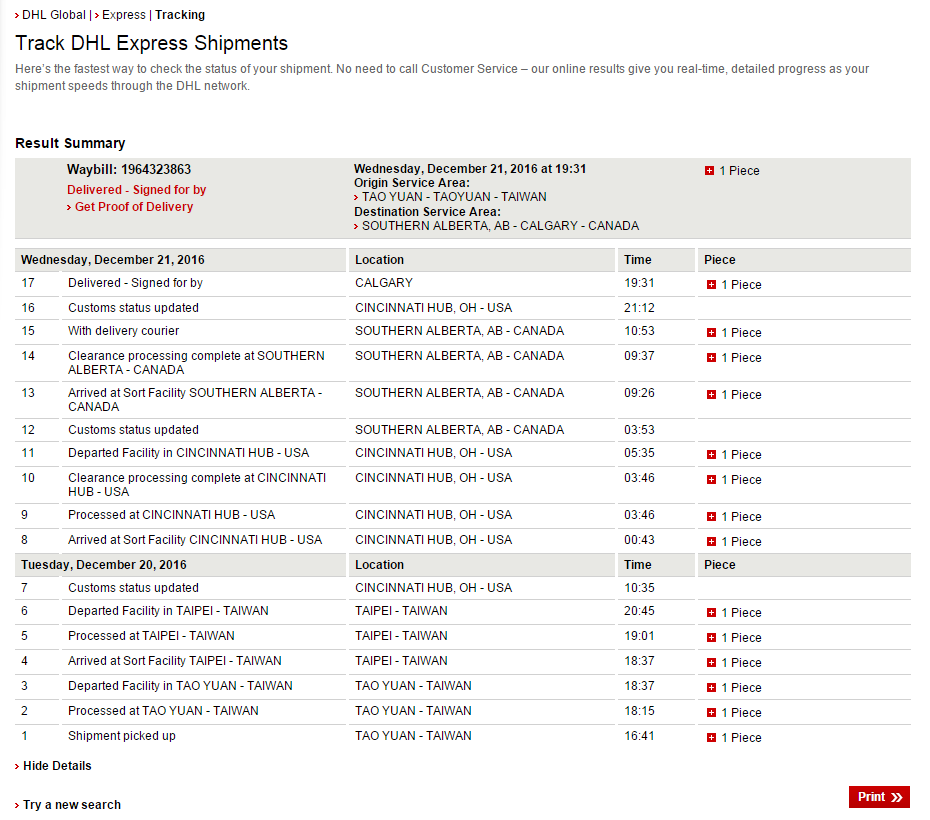Expand piece plus icon for row 10 clearance Cincinnati
Viewport: 930px width, 820px height.
pyautogui.click(x=711, y=480)
